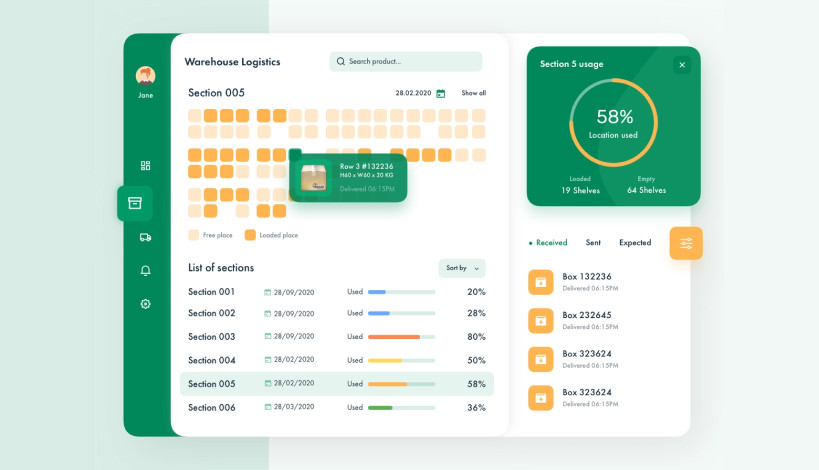The image size is (819, 470).
Task: Click the Show all link
Action: [473, 93]
